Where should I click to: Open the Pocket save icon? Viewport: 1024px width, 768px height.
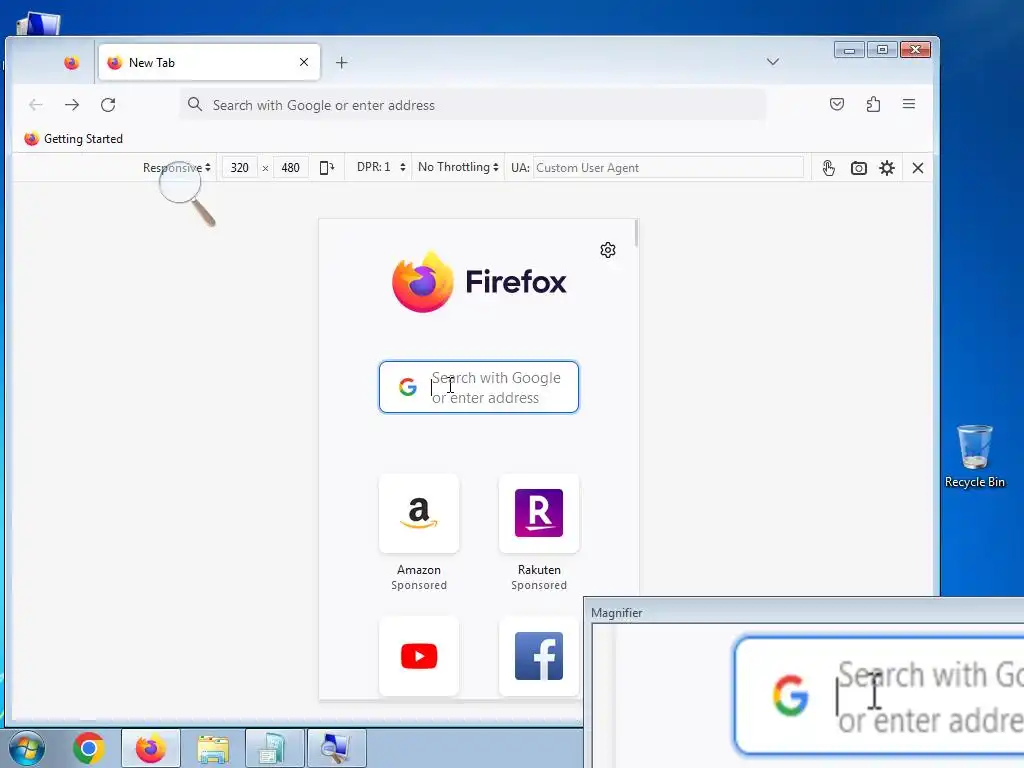pyautogui.click(x=837, y=104)
